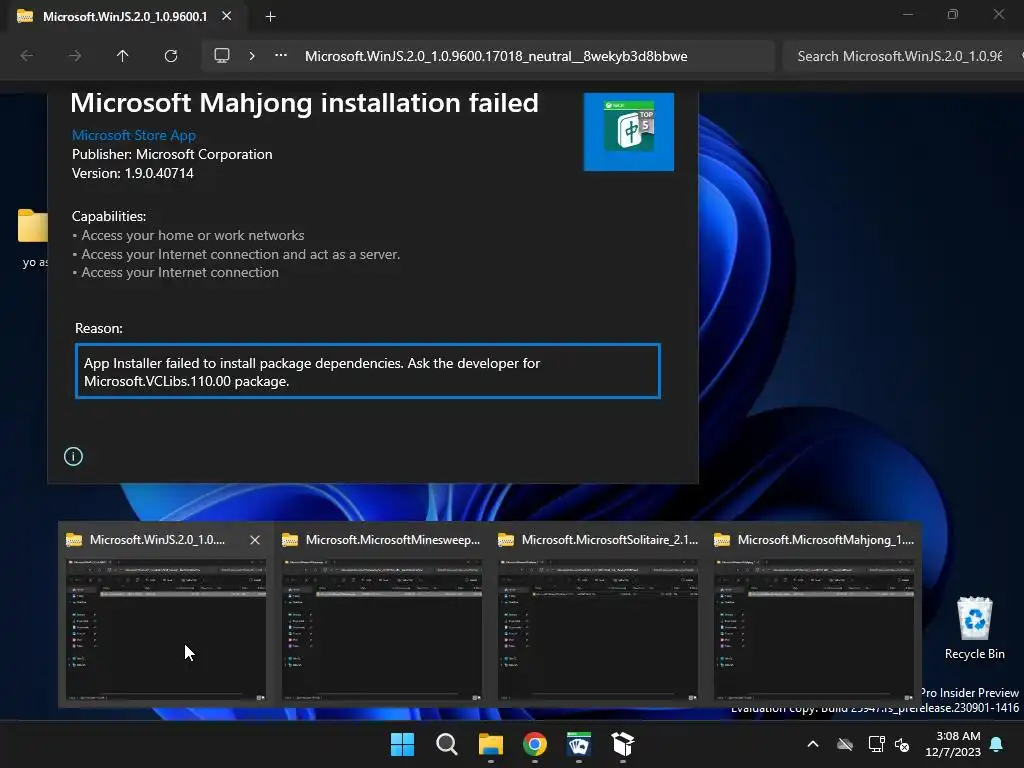Close the Microsoft.WinJS.2.0 Explorer tab

pos(227,16)
